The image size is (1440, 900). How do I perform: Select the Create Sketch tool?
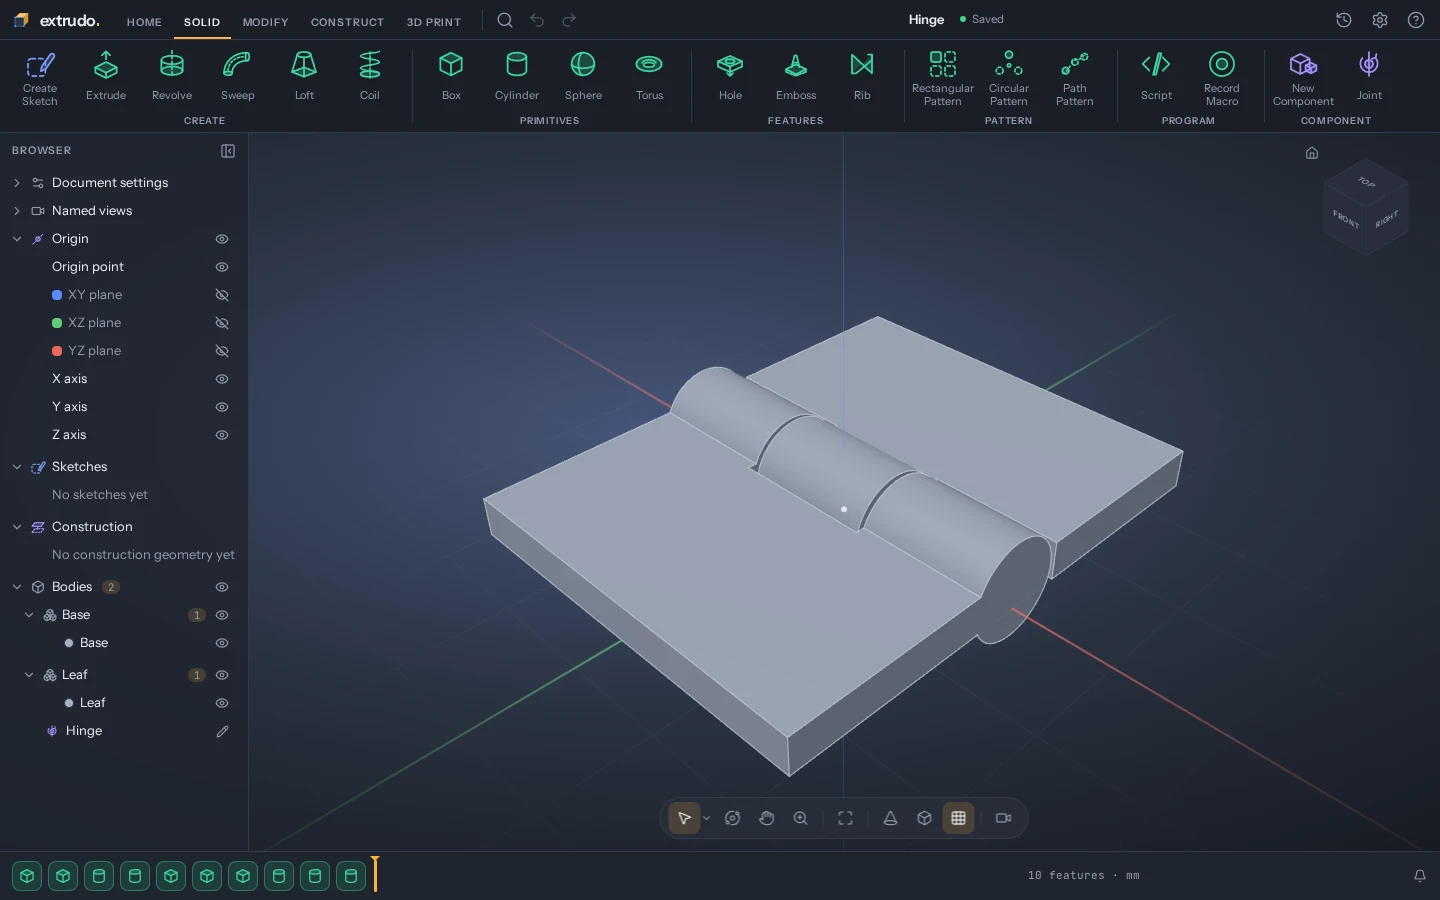tap(40, 79)
